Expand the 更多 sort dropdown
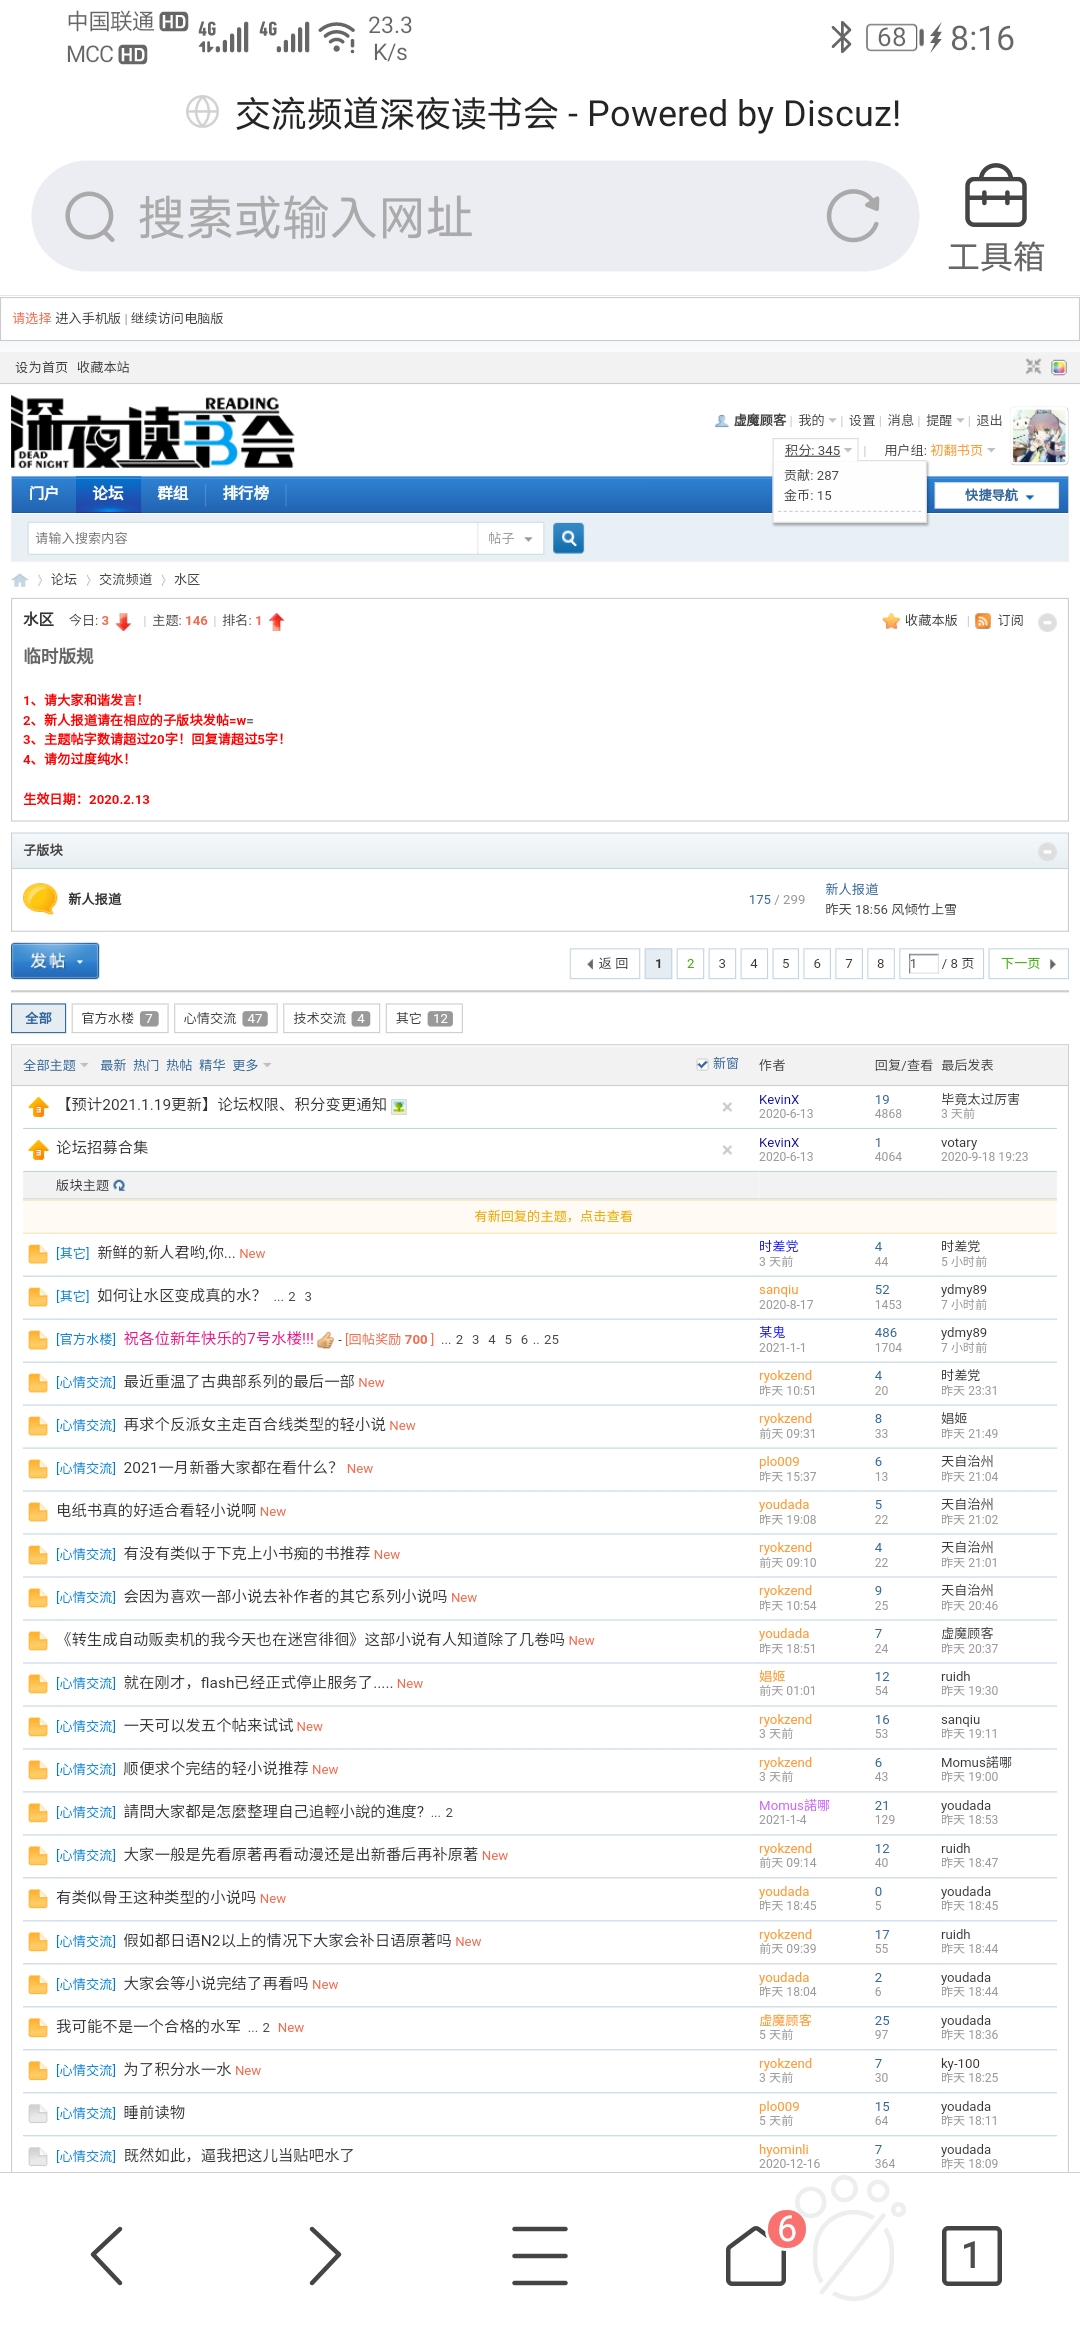Image resolution: width=1080 pixels, height=2340 pixels. pyautogui.click(x=252, y=1065)
